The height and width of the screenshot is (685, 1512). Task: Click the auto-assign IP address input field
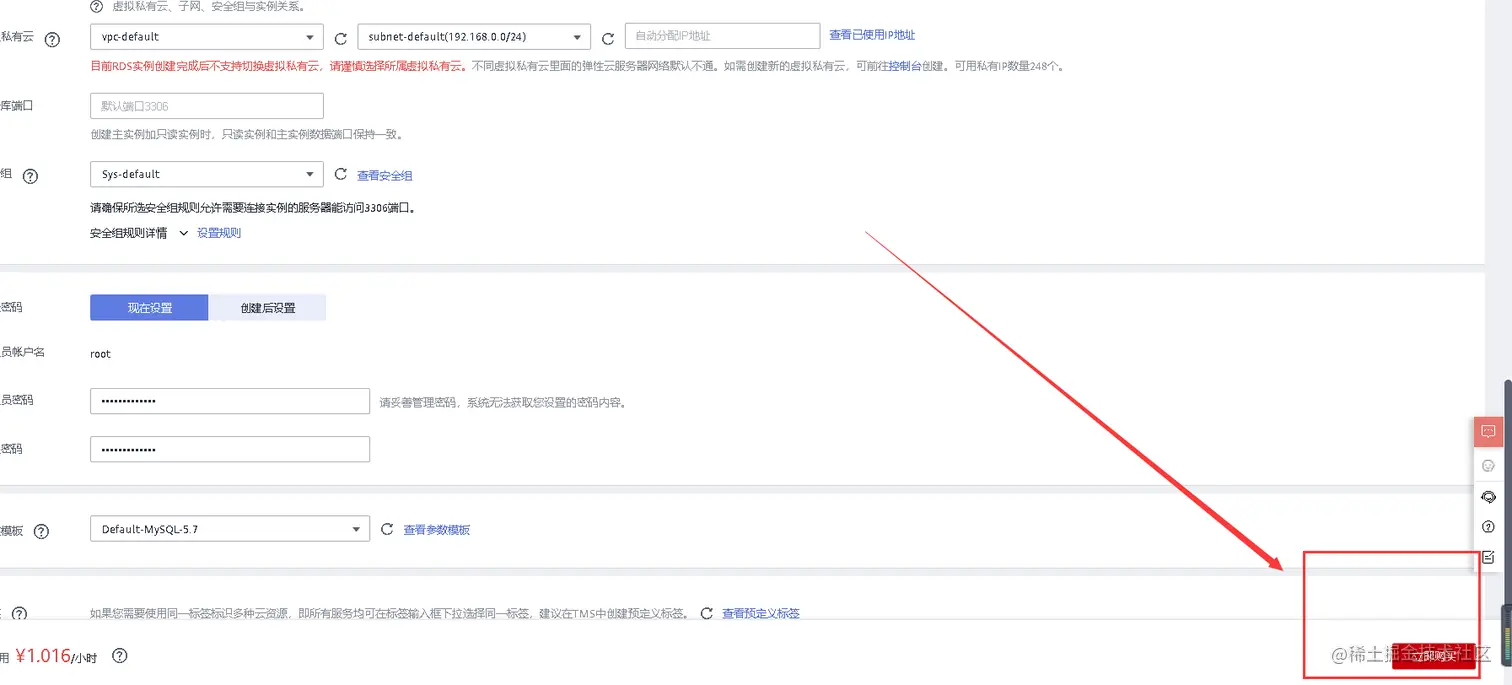pos(722,35)
